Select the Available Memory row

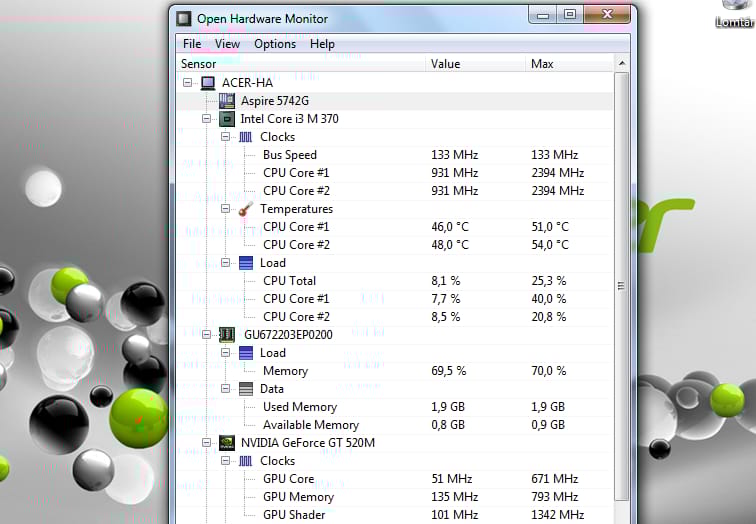point(395,425)
